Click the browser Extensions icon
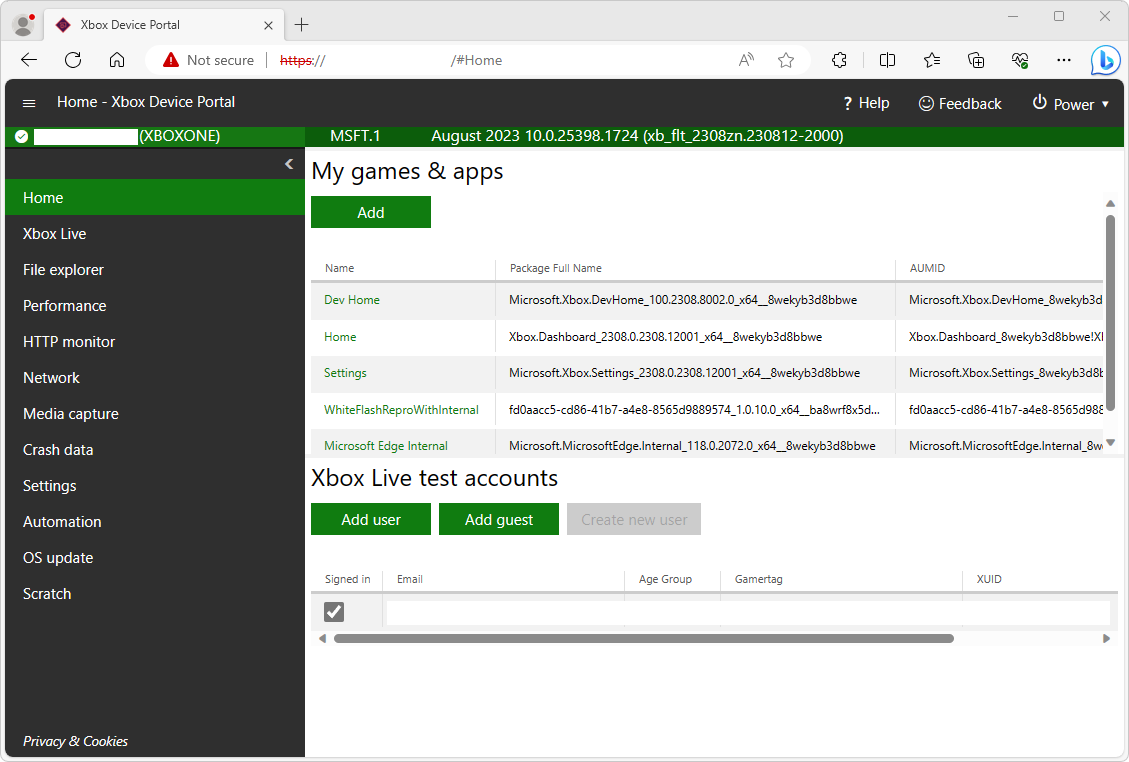 pos(839,60)
